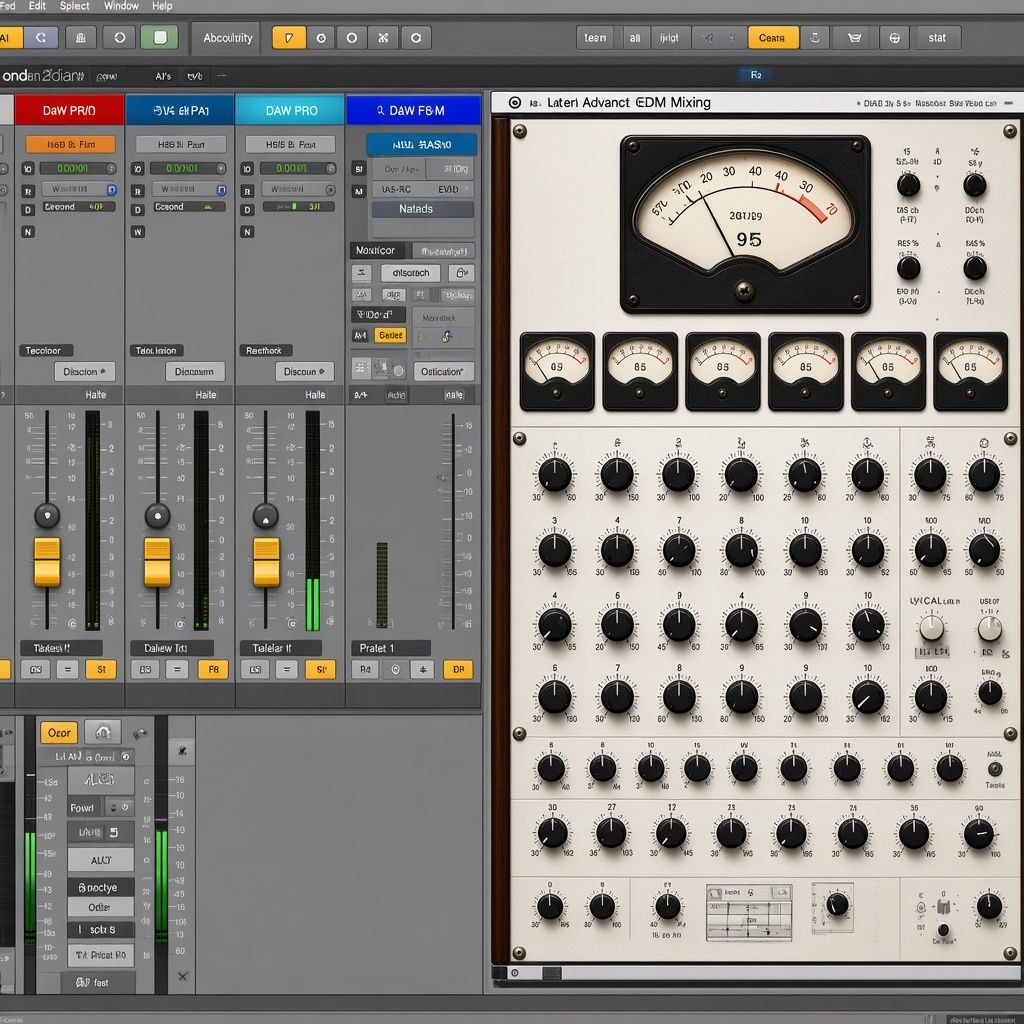
Task: Click the globe icon next to stat
Action: click(x=894, y=38)
